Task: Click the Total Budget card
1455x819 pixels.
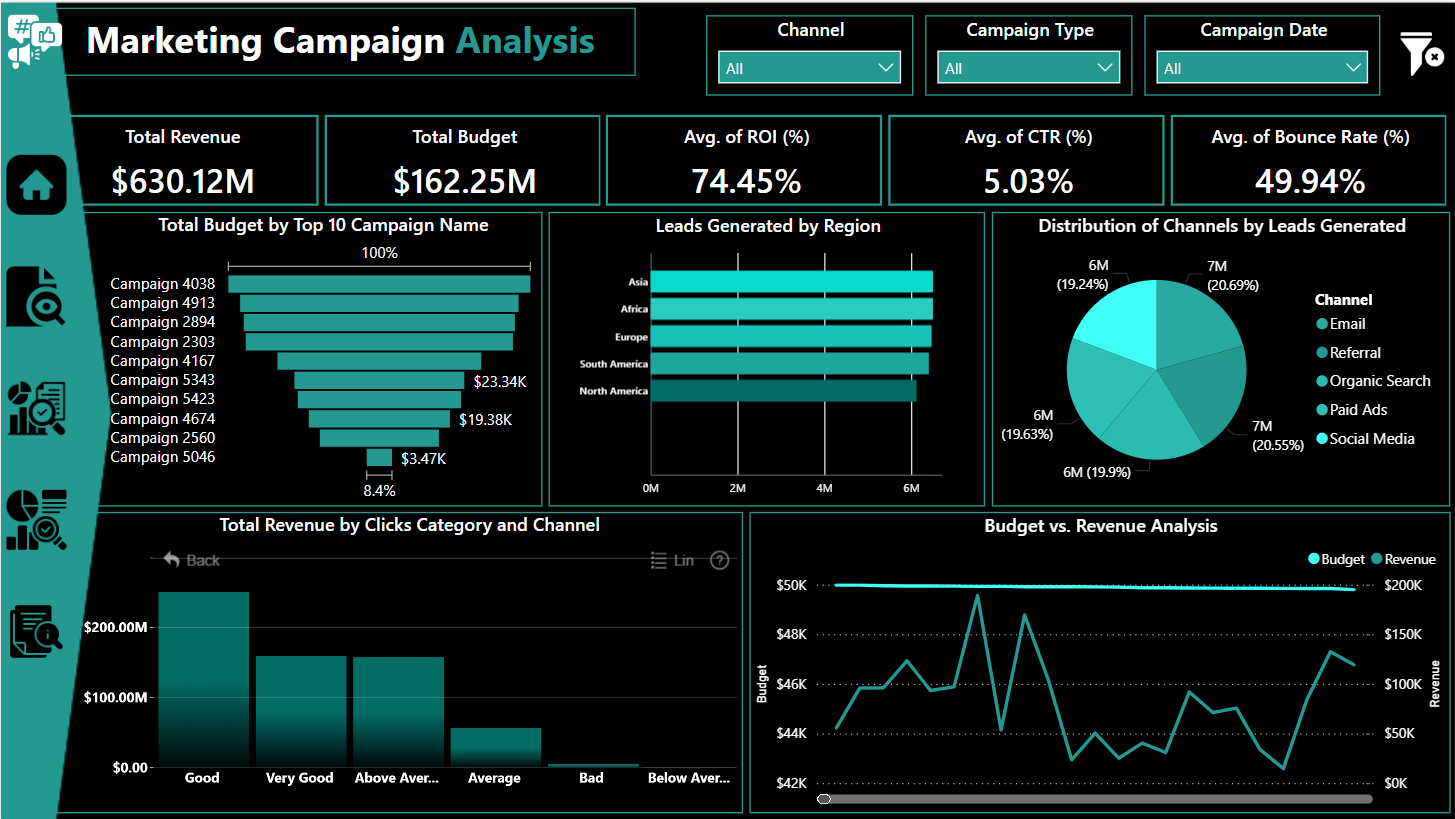Action: pos(463,160)
